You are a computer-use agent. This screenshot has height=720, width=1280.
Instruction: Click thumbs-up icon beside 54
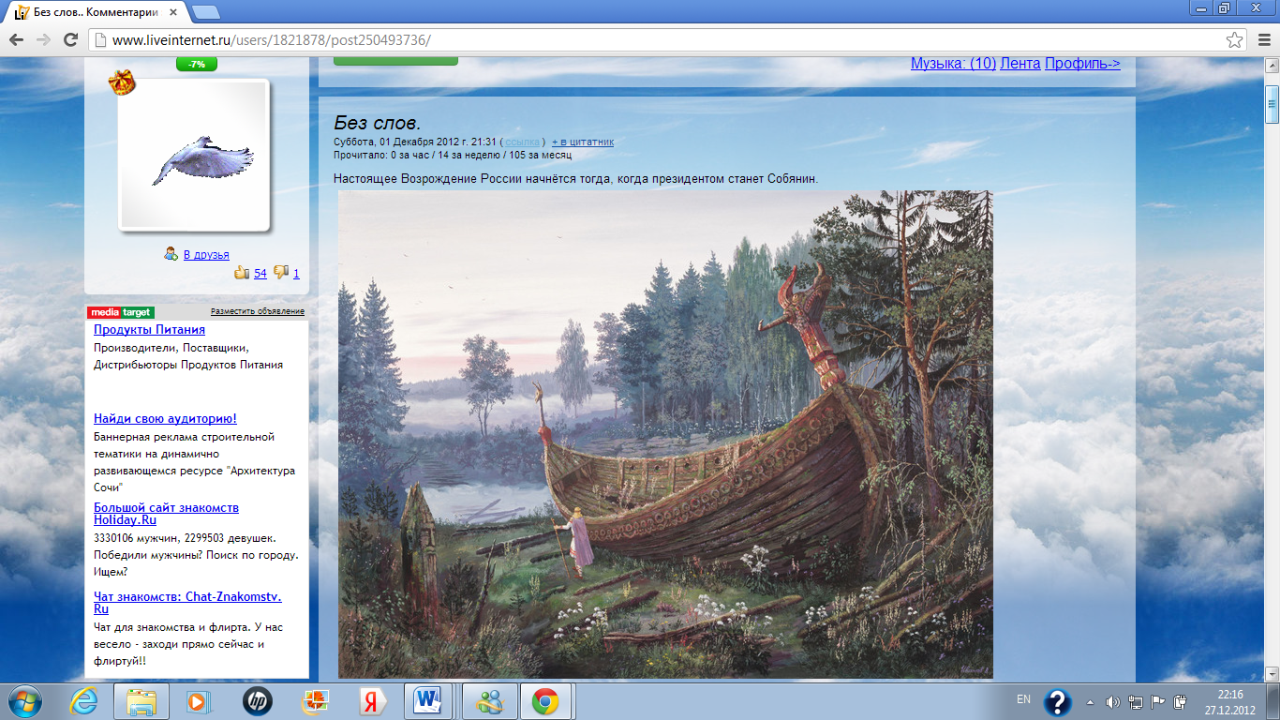pos(241,272)
